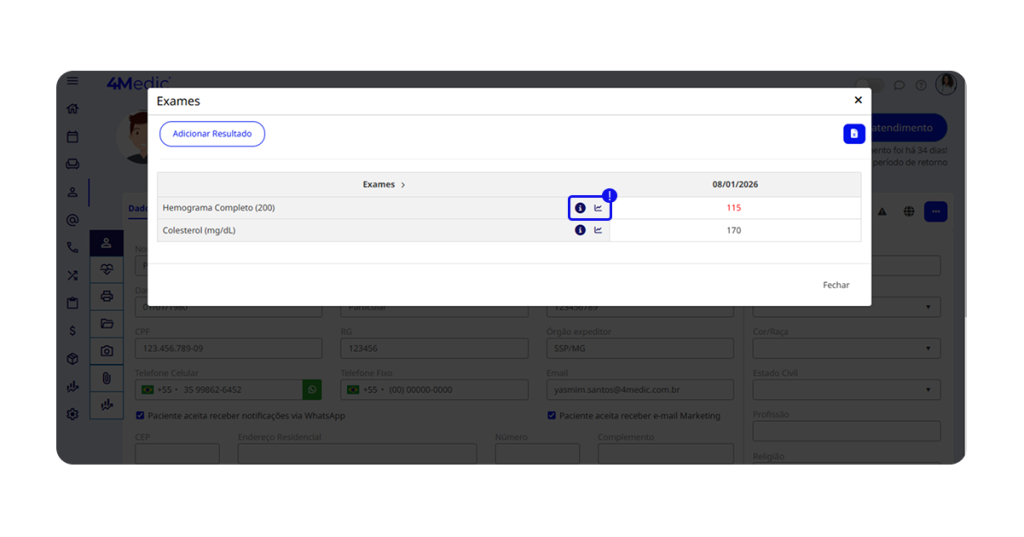
Task: Click the Adicionar Resultado button
Action: tap(212, 134)
